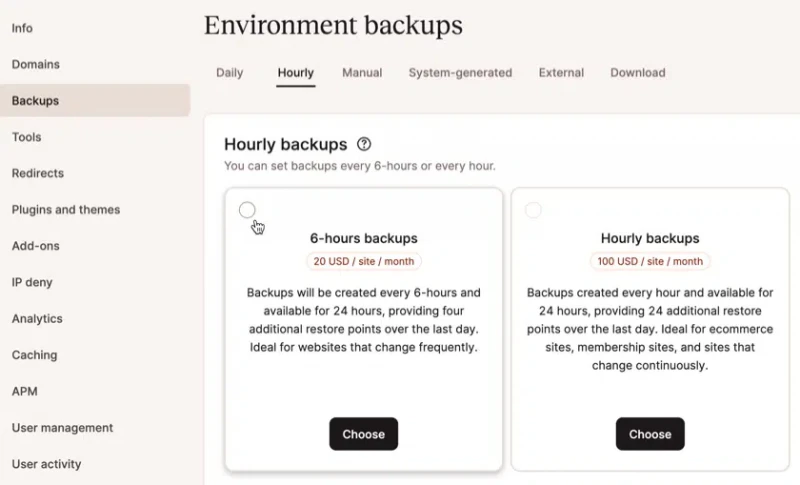Choose the 100 USD Hourly backups plan

(x=650, y=434)
